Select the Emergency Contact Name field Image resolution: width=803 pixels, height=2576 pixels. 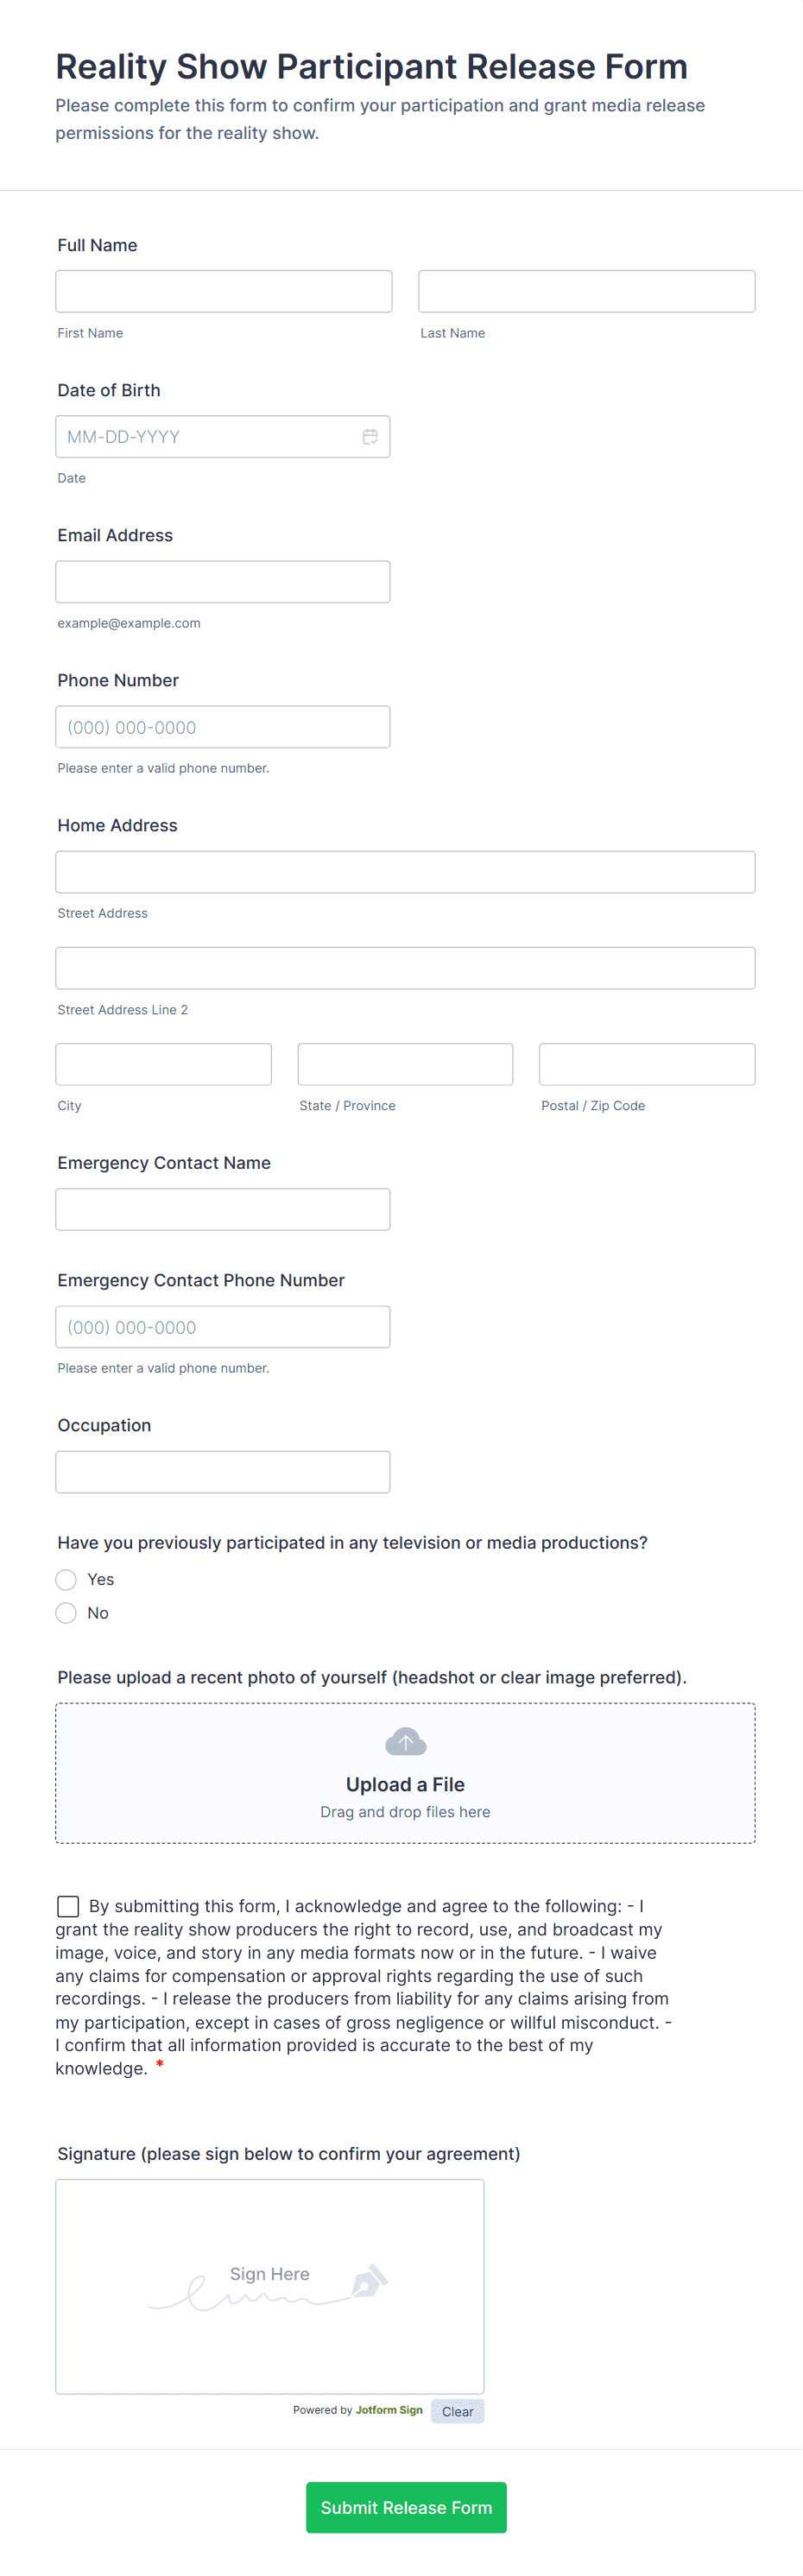(x=223, y=1209)
